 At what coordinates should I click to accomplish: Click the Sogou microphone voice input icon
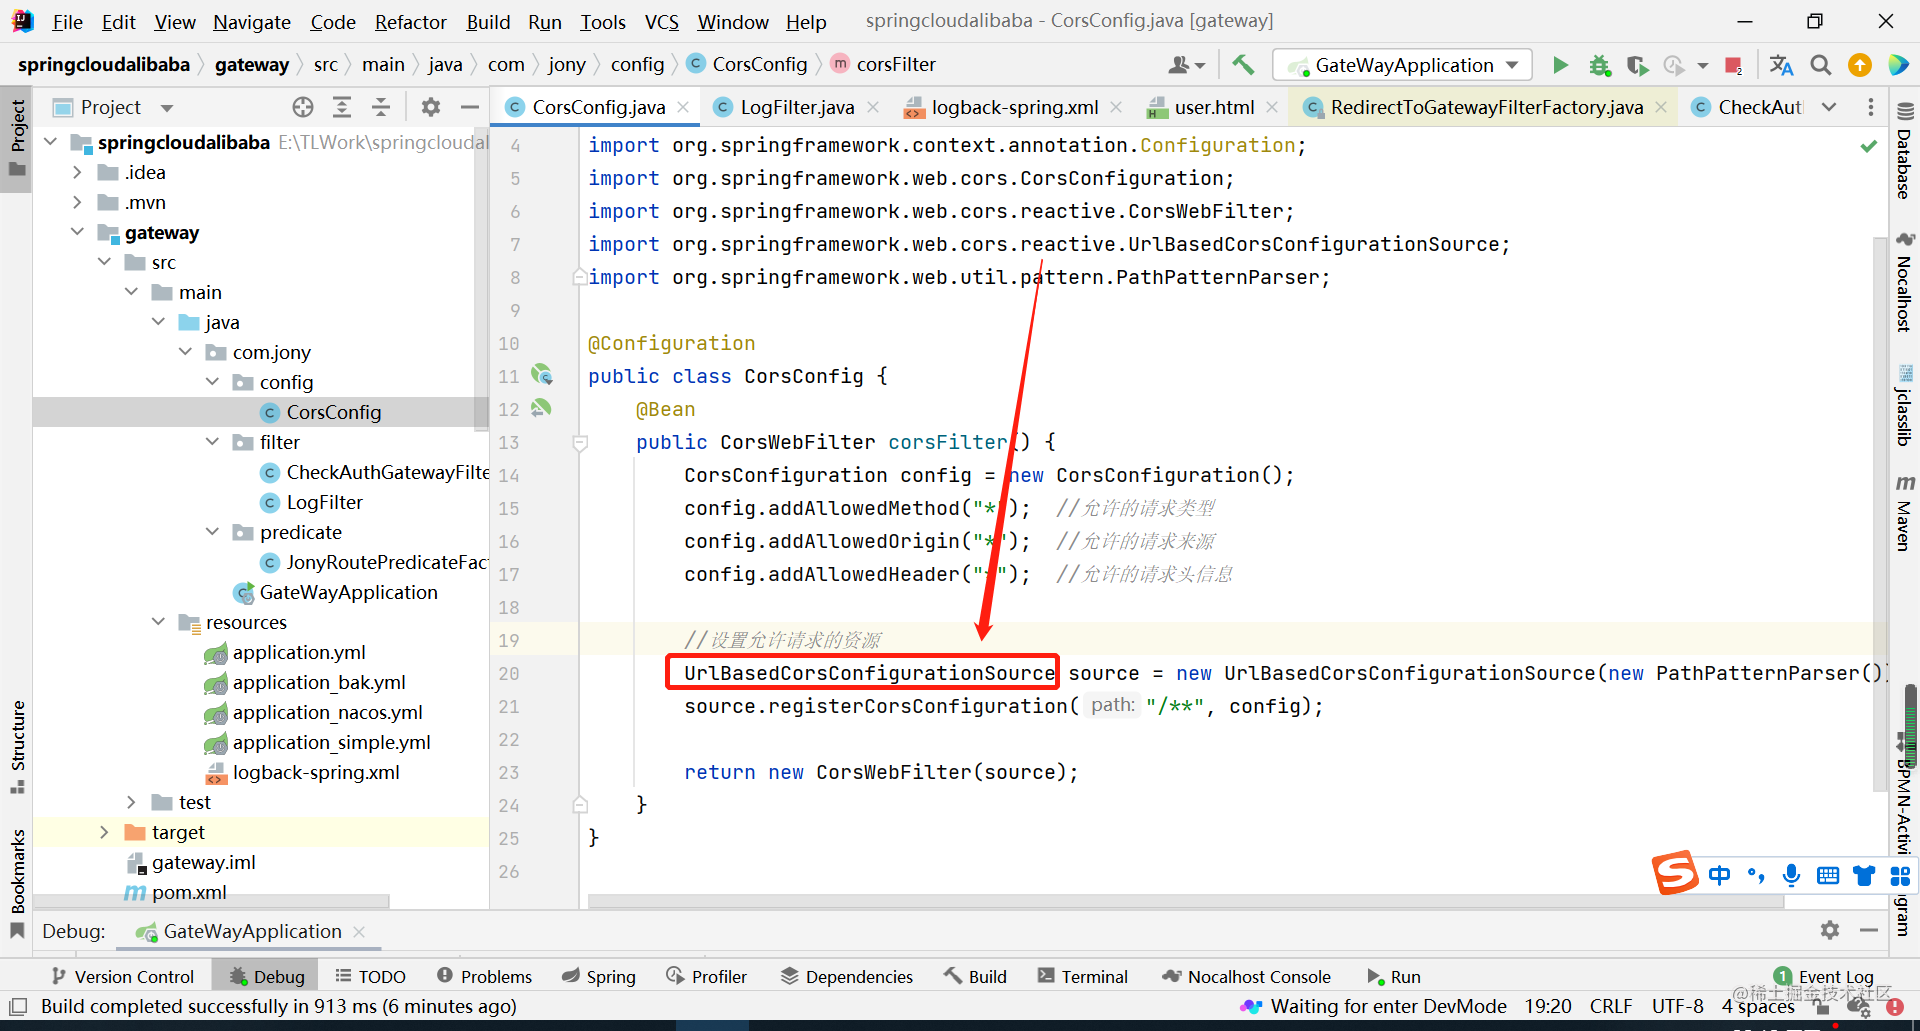click(1791, 876)
